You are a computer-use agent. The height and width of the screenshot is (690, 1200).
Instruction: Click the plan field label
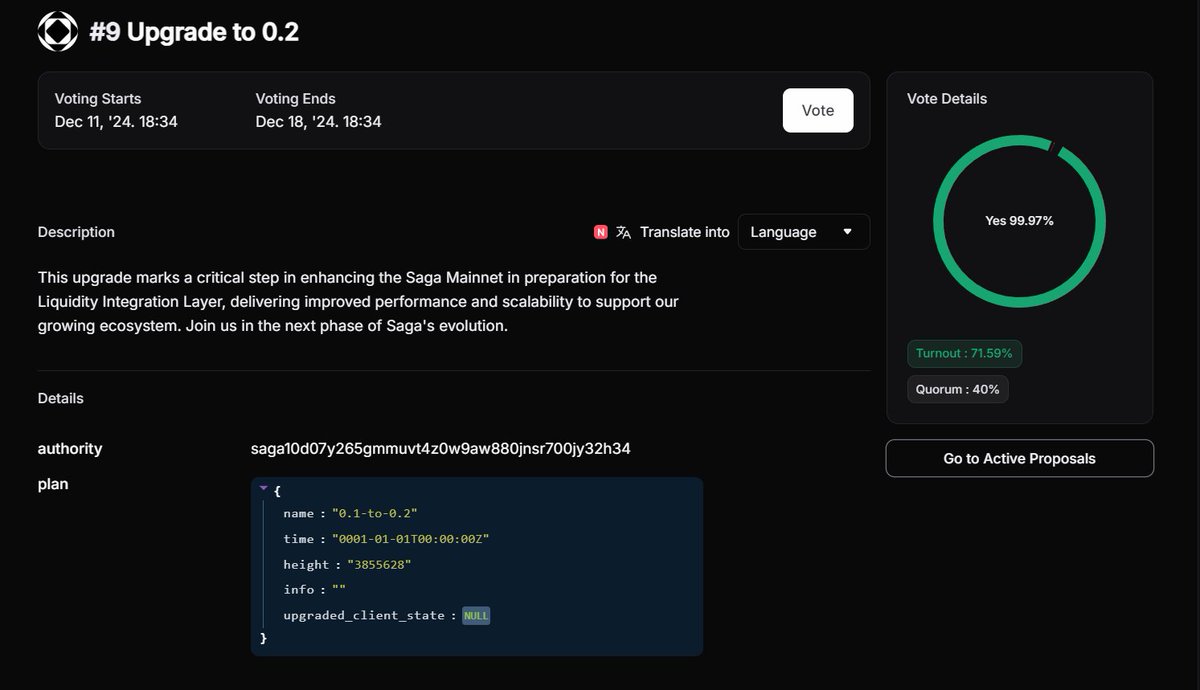click(x=53, y=485)
